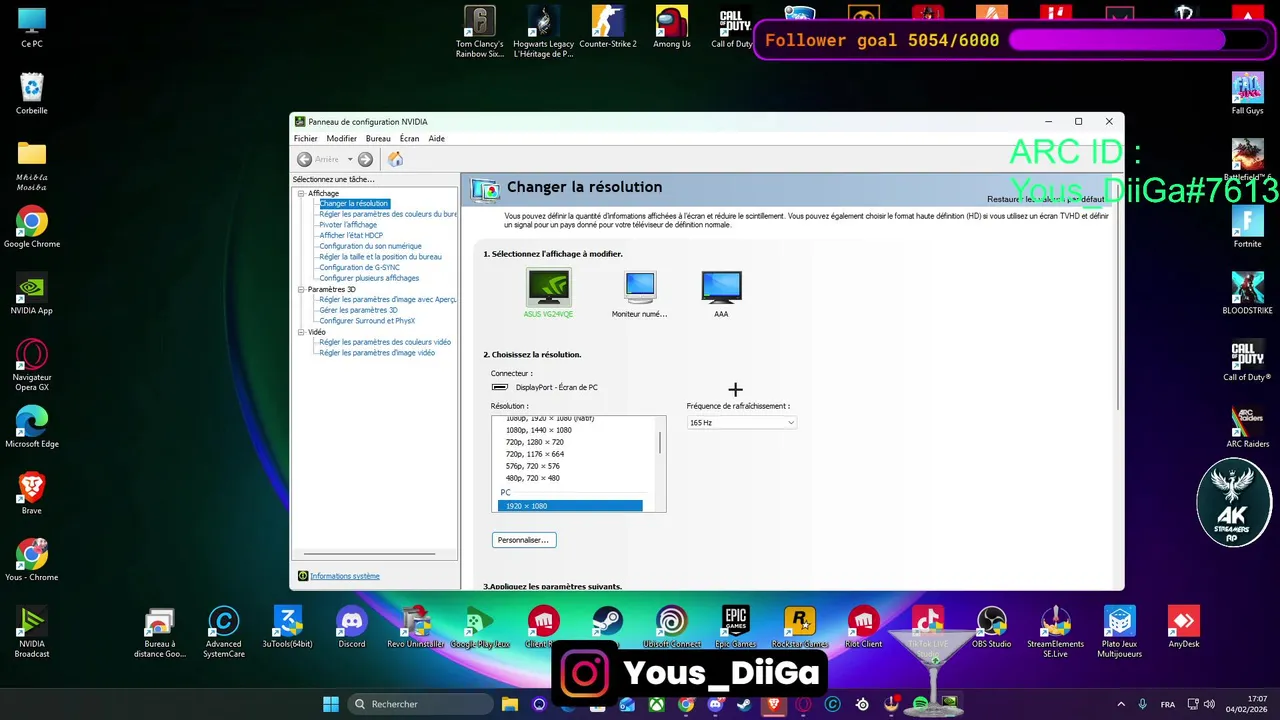Open the Informations système link
The height and width of the screenshot is (720, 1280).
pyautogui.click(x=345, y=576)
